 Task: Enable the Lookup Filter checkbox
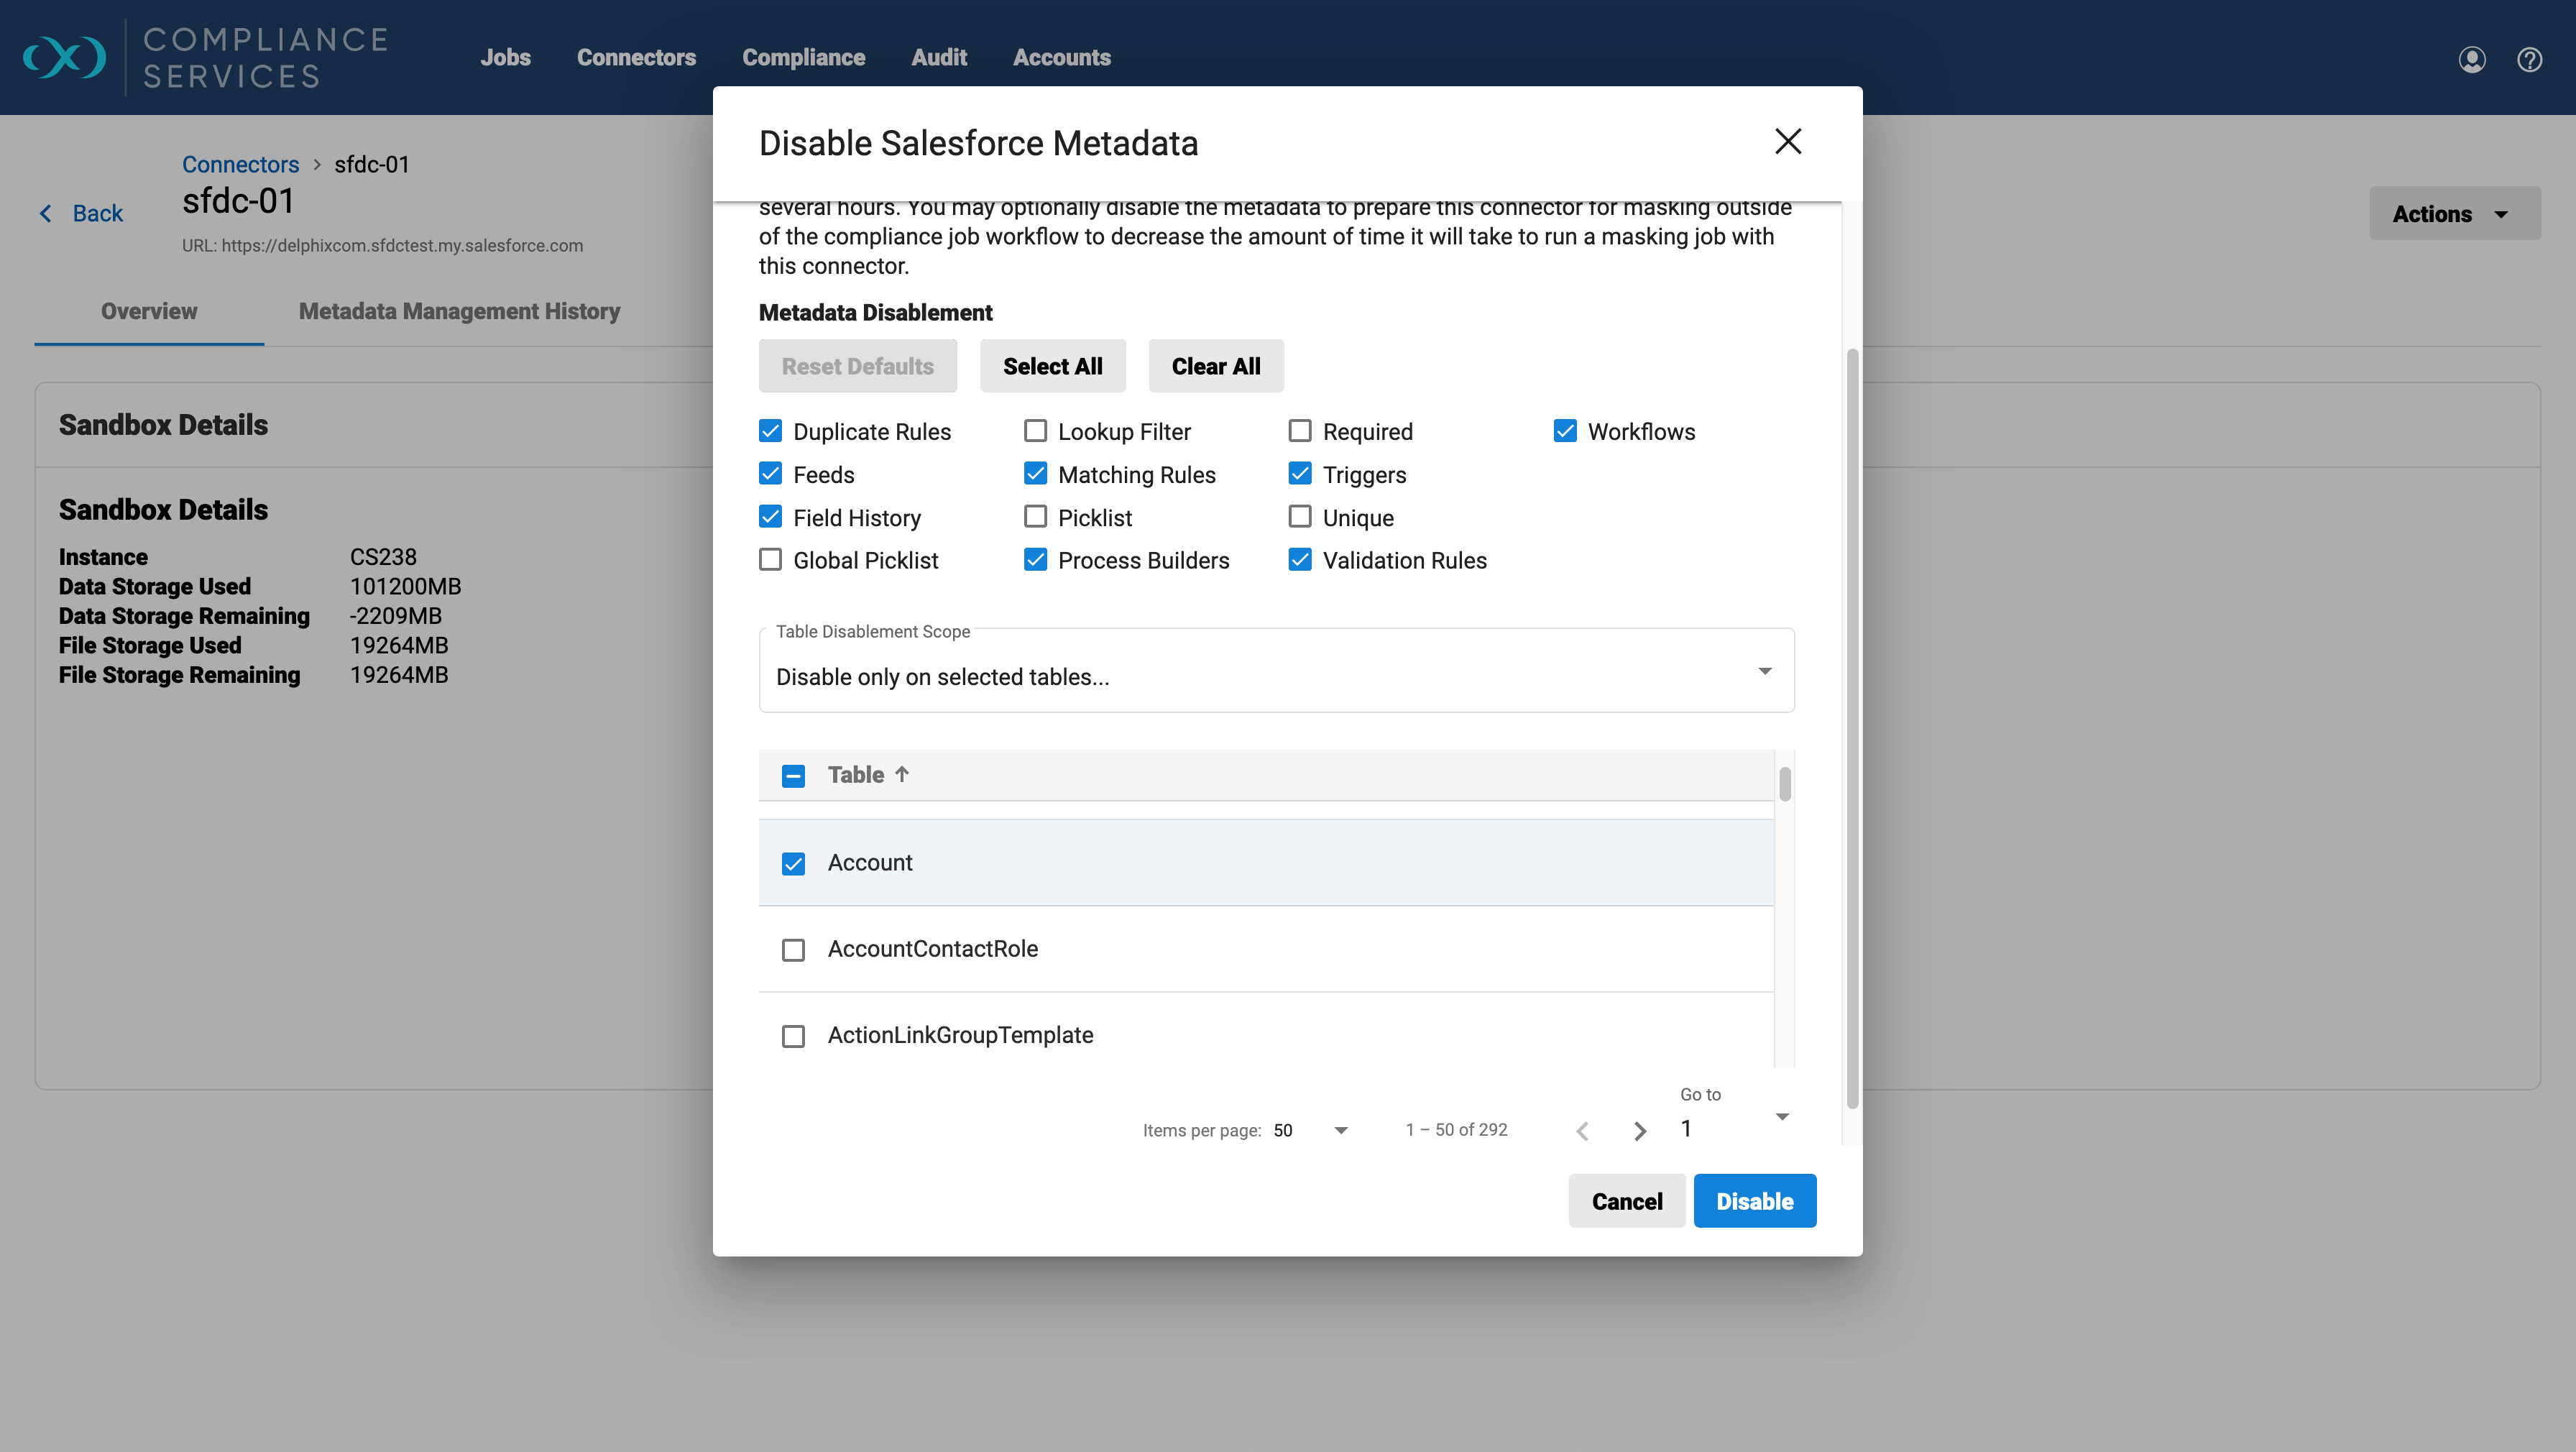coord(1035,431)
